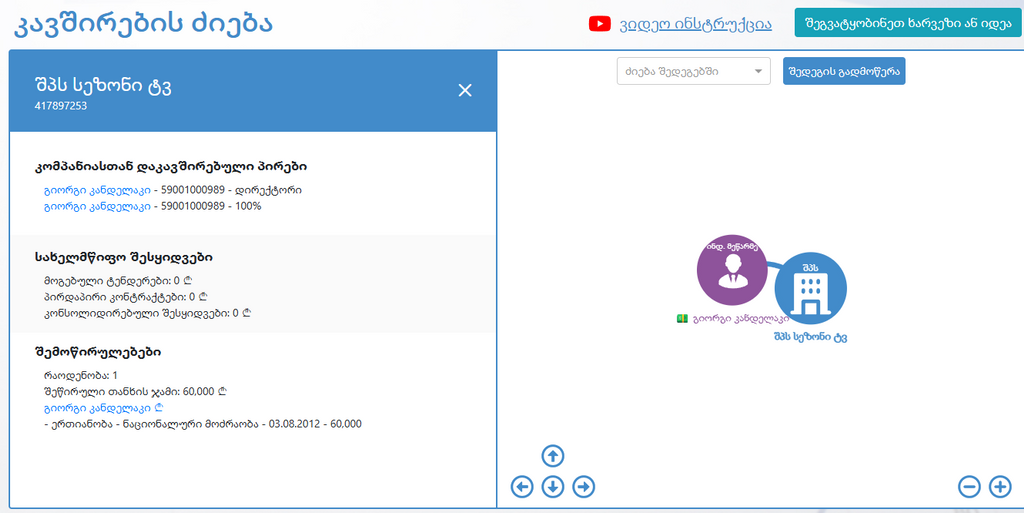Click the green money icon beside გიორგი კანდელაკი

(682, 319)
